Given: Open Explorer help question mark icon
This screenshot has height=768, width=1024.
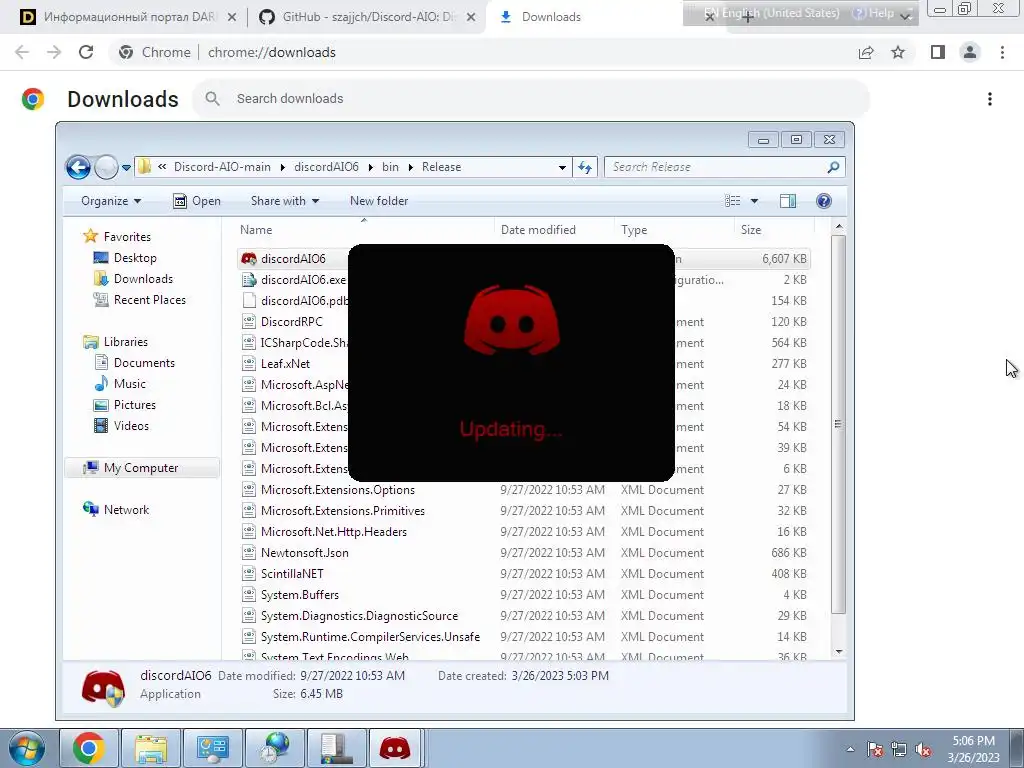Looking at the screenshot, I should click(824, 201).
